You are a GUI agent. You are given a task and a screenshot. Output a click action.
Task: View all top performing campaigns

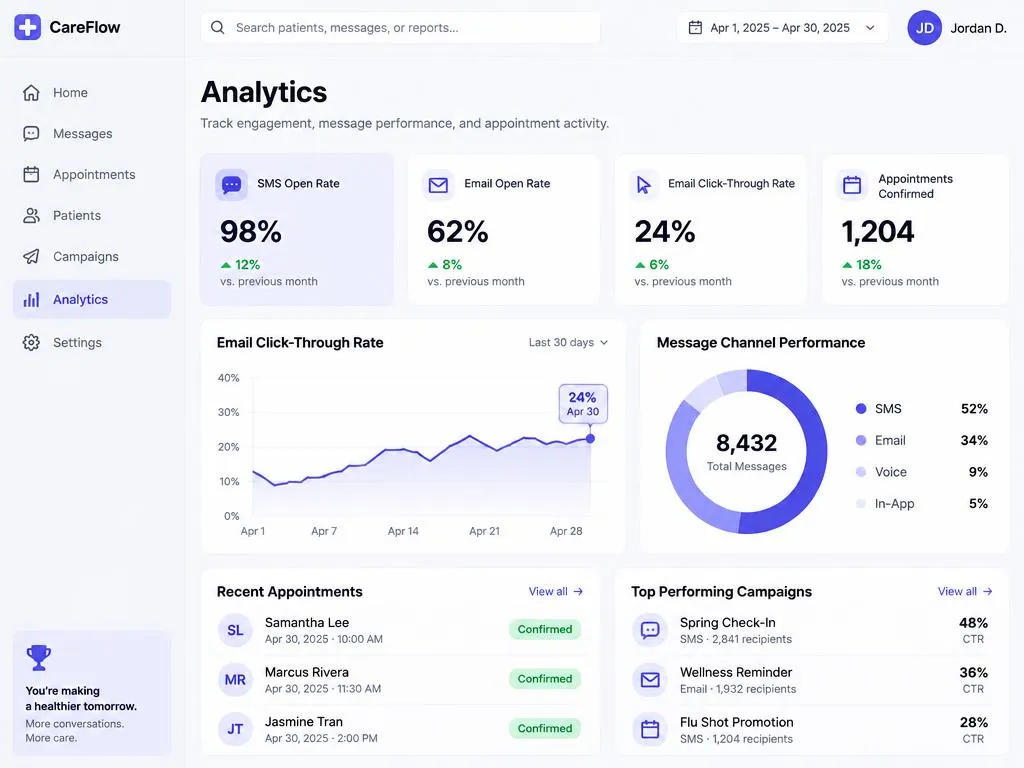click(x=965, y=591)
